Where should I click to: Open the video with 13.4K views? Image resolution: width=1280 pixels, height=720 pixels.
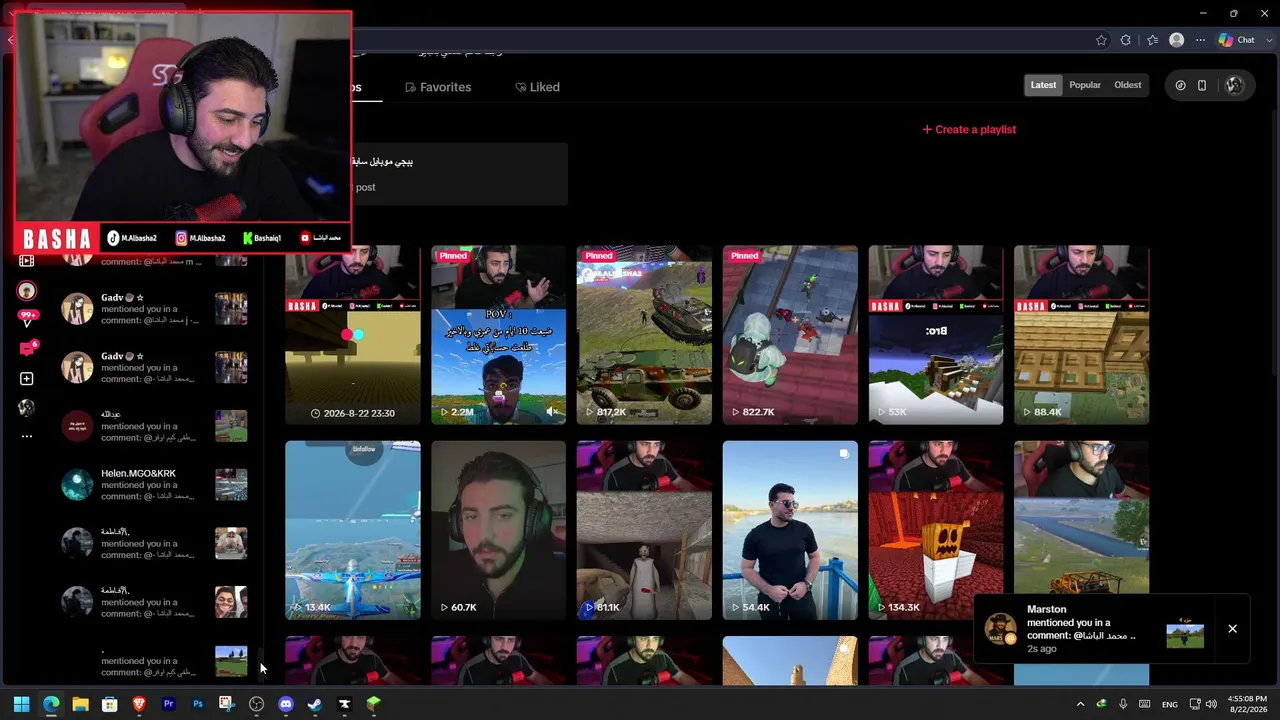tap(353, 530)
